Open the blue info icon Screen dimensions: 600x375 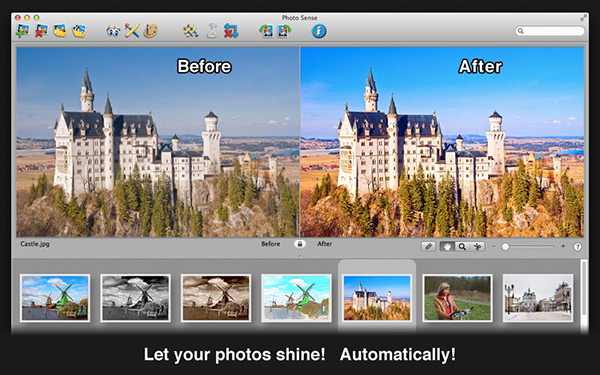pos(319,31)
